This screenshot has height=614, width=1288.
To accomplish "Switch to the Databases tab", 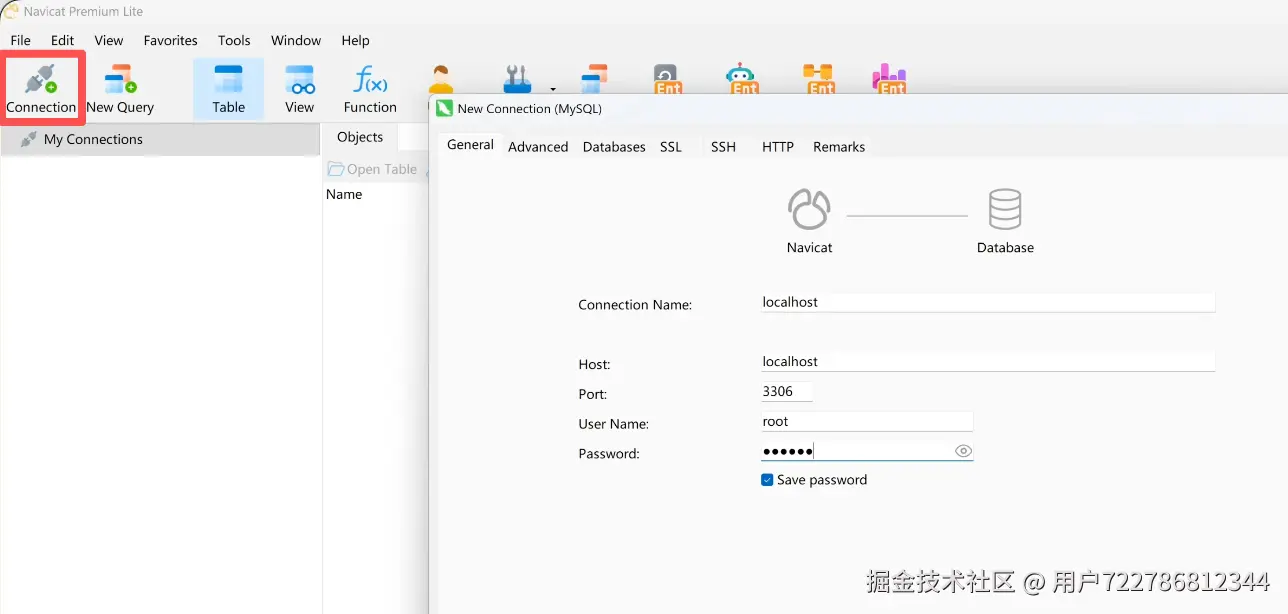I will (x=614, y=146).
